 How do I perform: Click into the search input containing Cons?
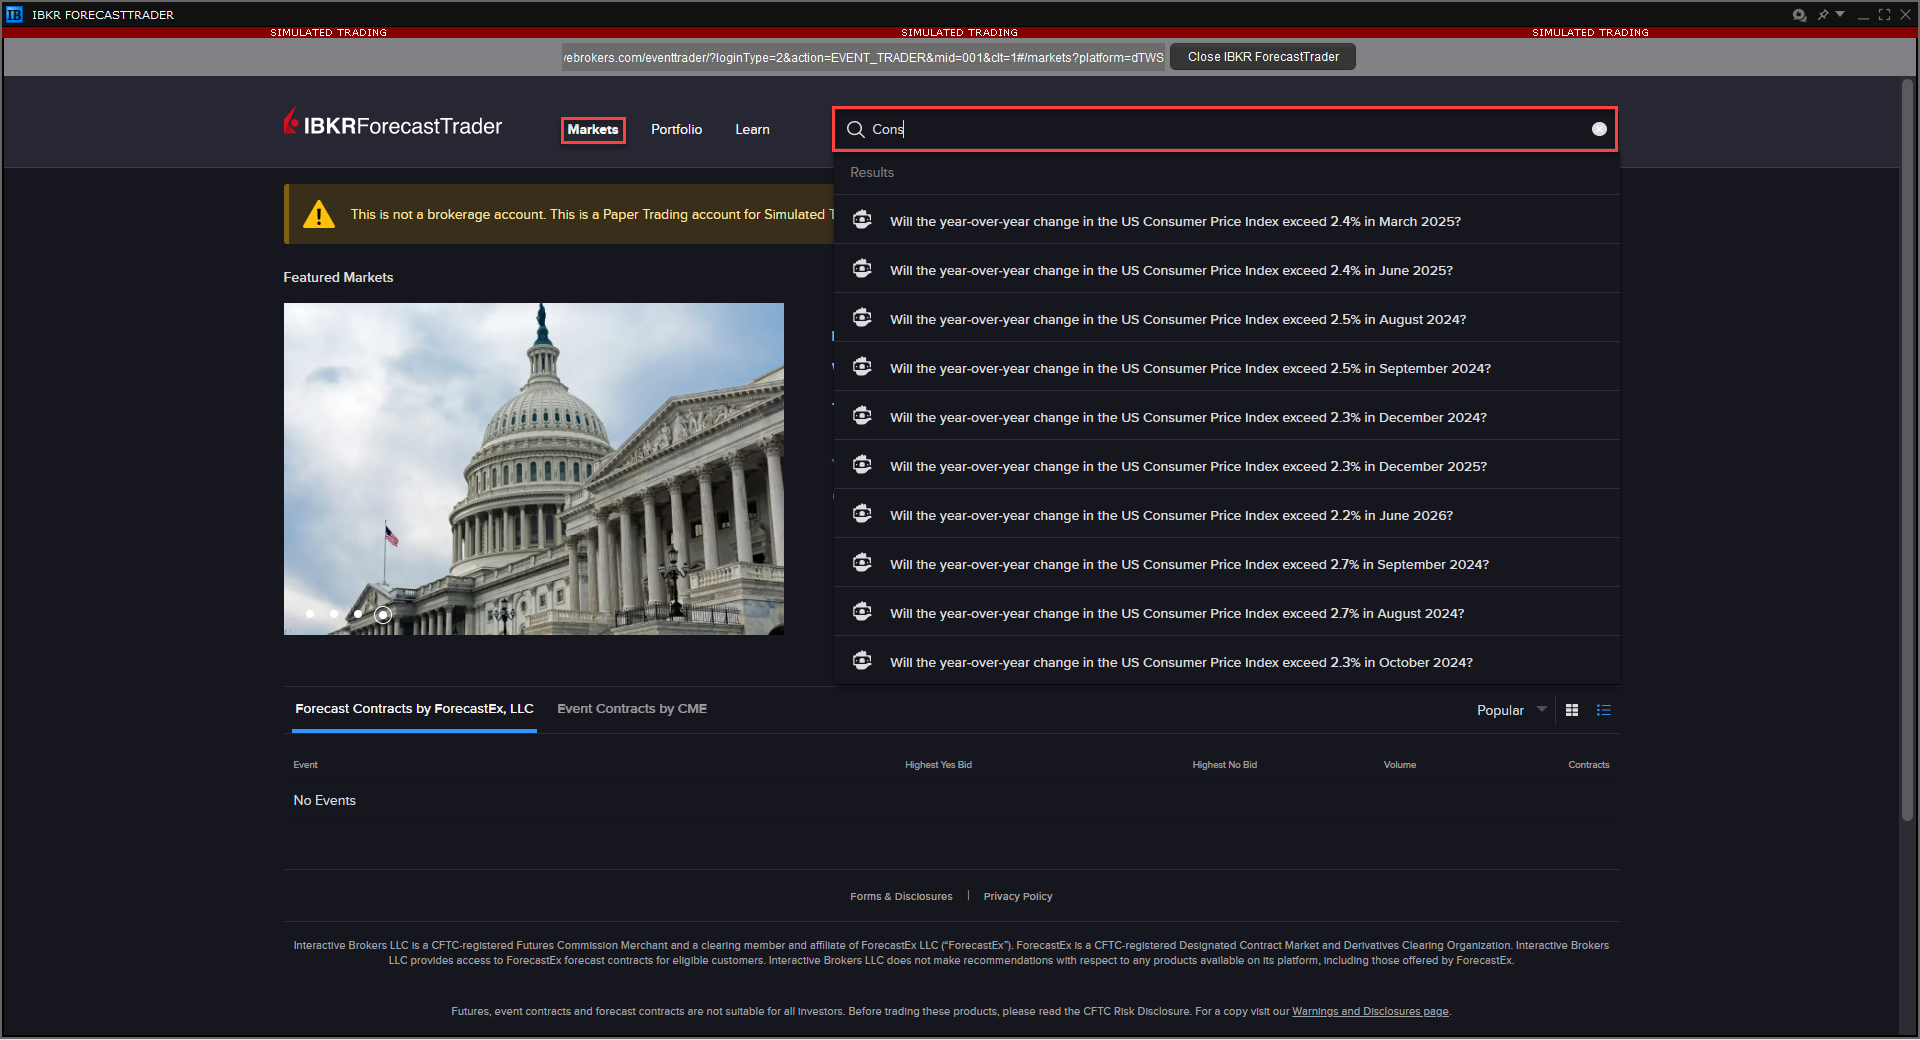[1225, 129]
